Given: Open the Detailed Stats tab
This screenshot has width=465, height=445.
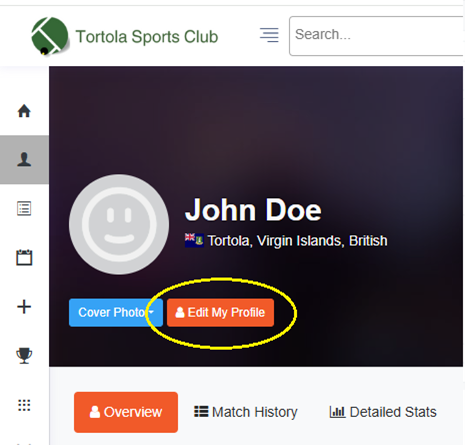Looking at the screenshot, I should pyautogui.click(x=383, y=412).
